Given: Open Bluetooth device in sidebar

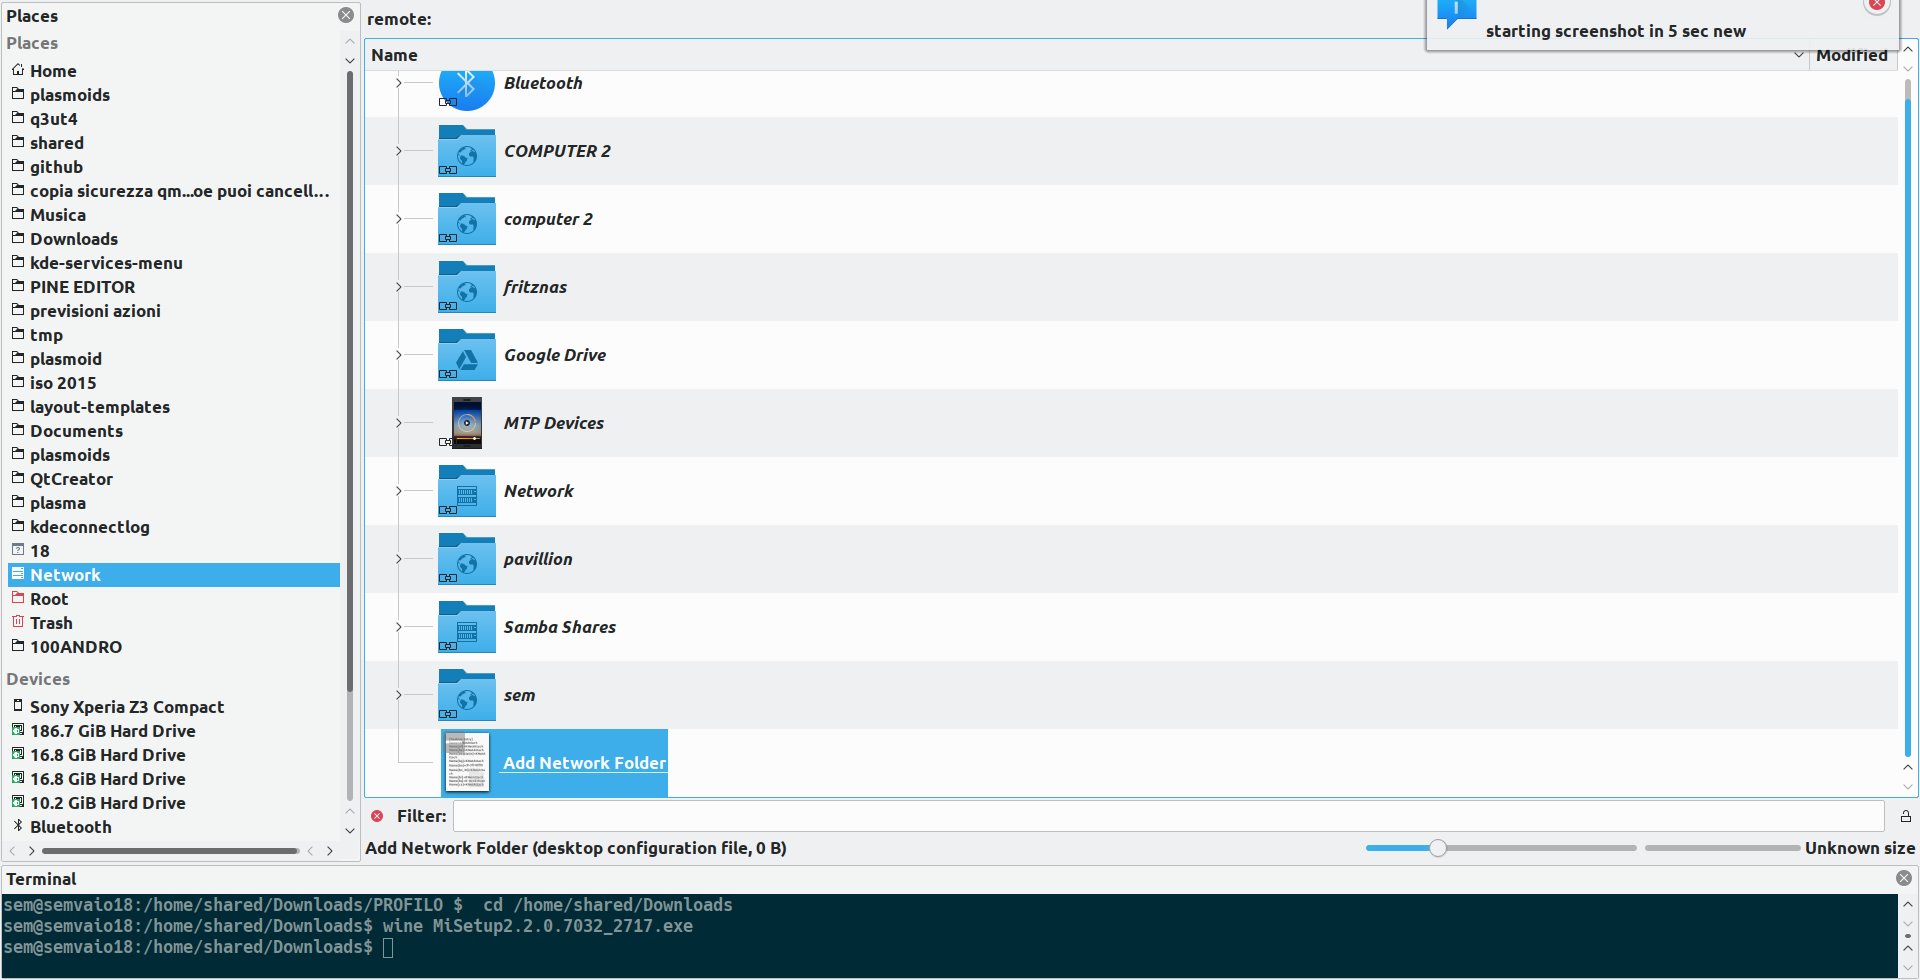Looking at the screenshot, I should point(70,827).
